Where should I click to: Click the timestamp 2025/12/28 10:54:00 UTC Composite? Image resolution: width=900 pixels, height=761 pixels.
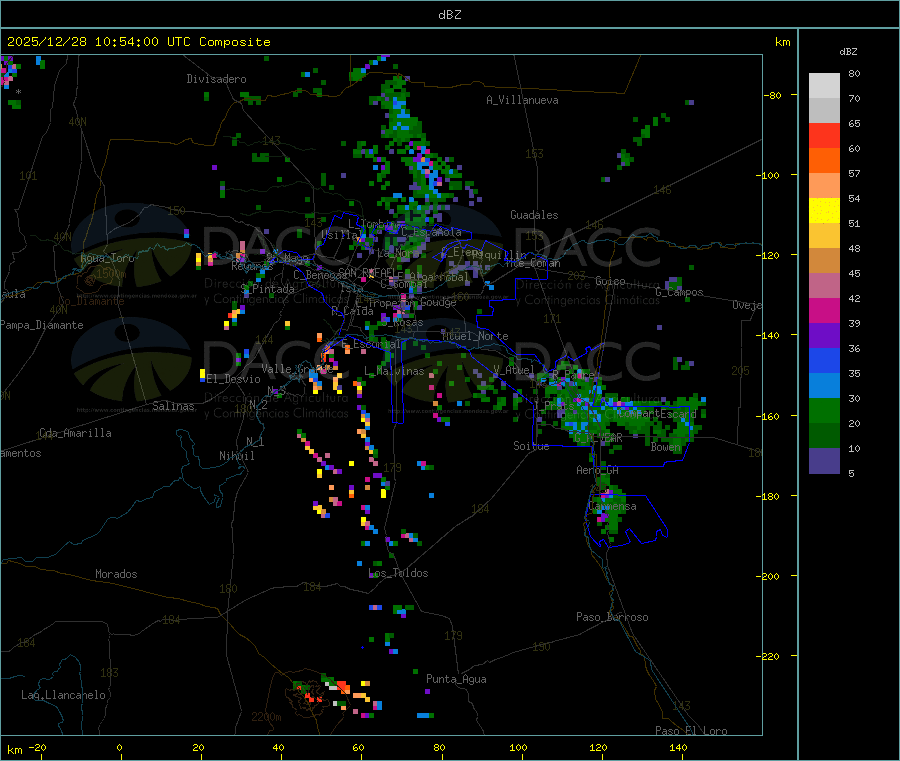tap(138, 42)
